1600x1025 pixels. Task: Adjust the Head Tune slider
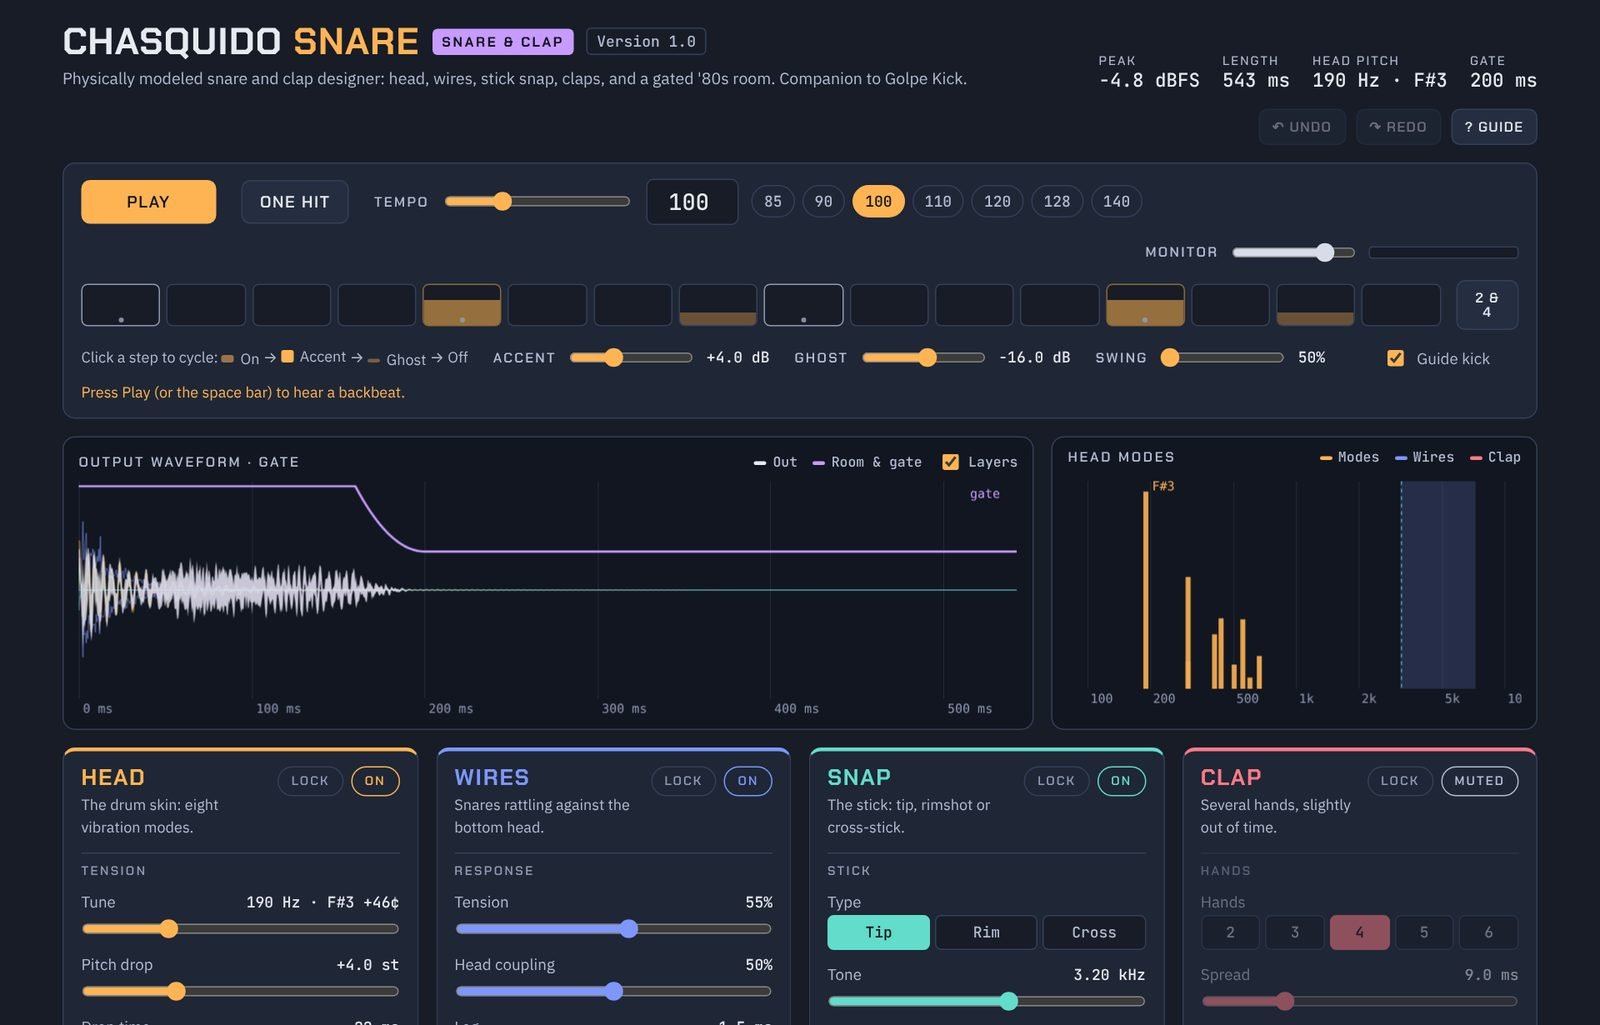[x=240, y=929]
